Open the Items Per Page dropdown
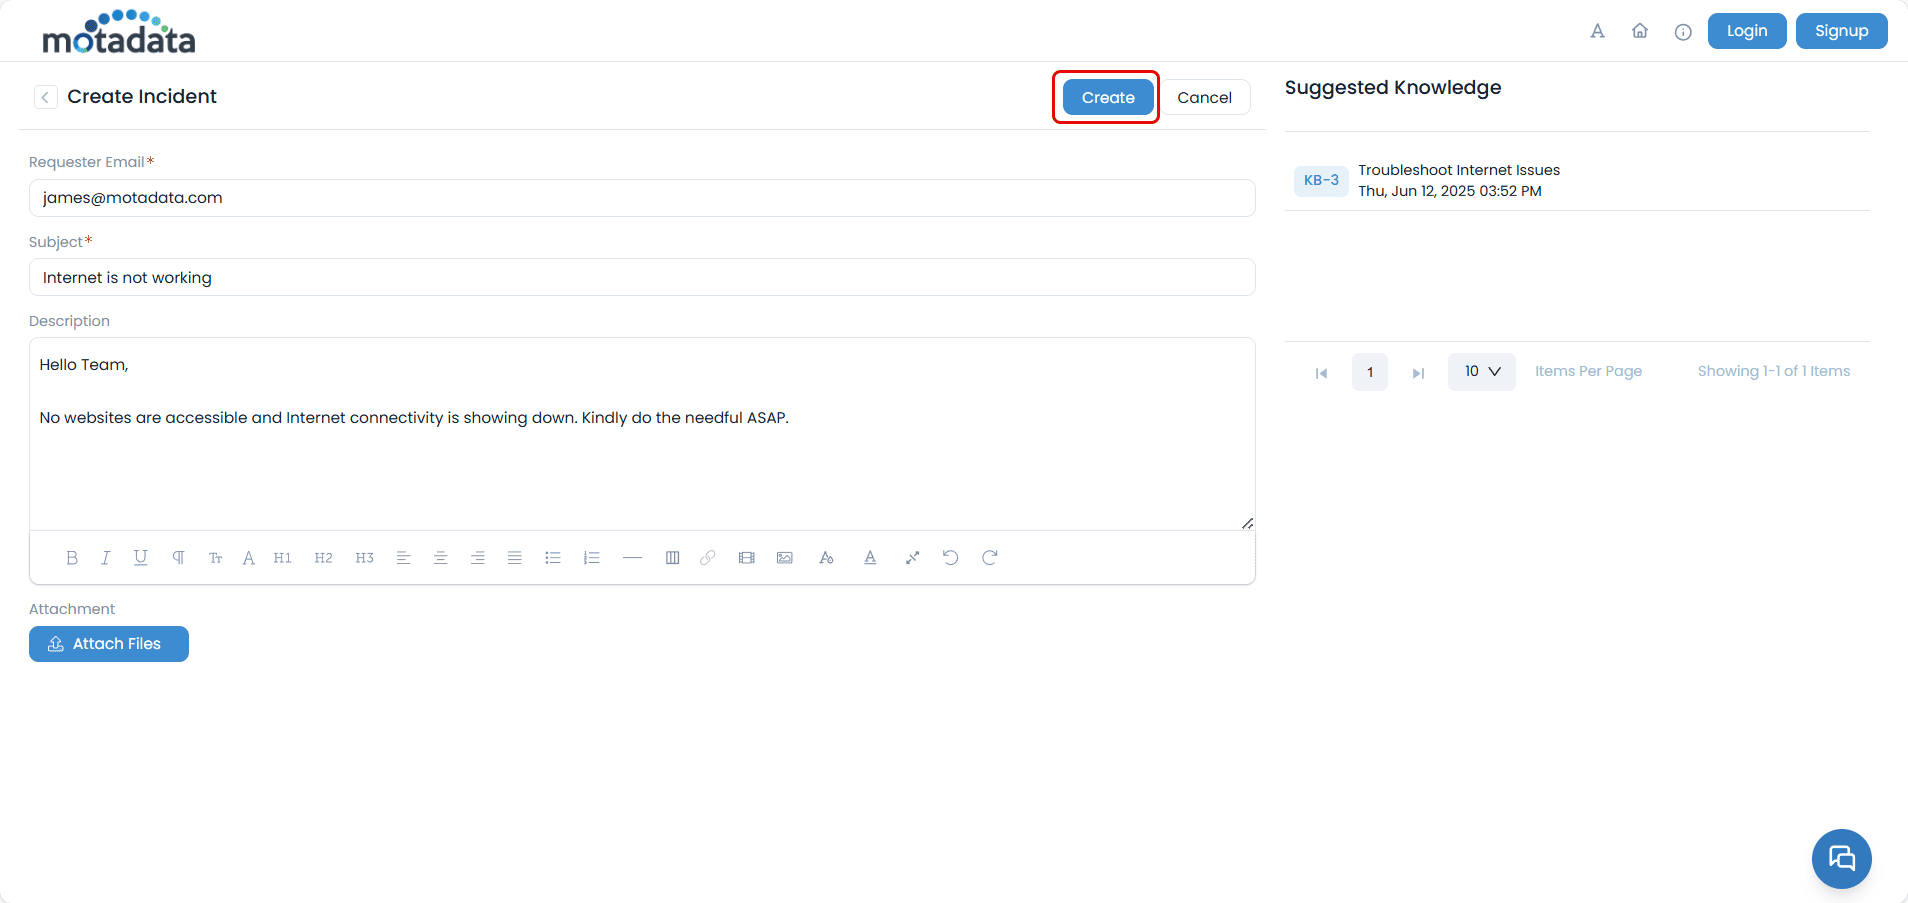This screenshot has width=1908, height=903. tap(1481, 371)
